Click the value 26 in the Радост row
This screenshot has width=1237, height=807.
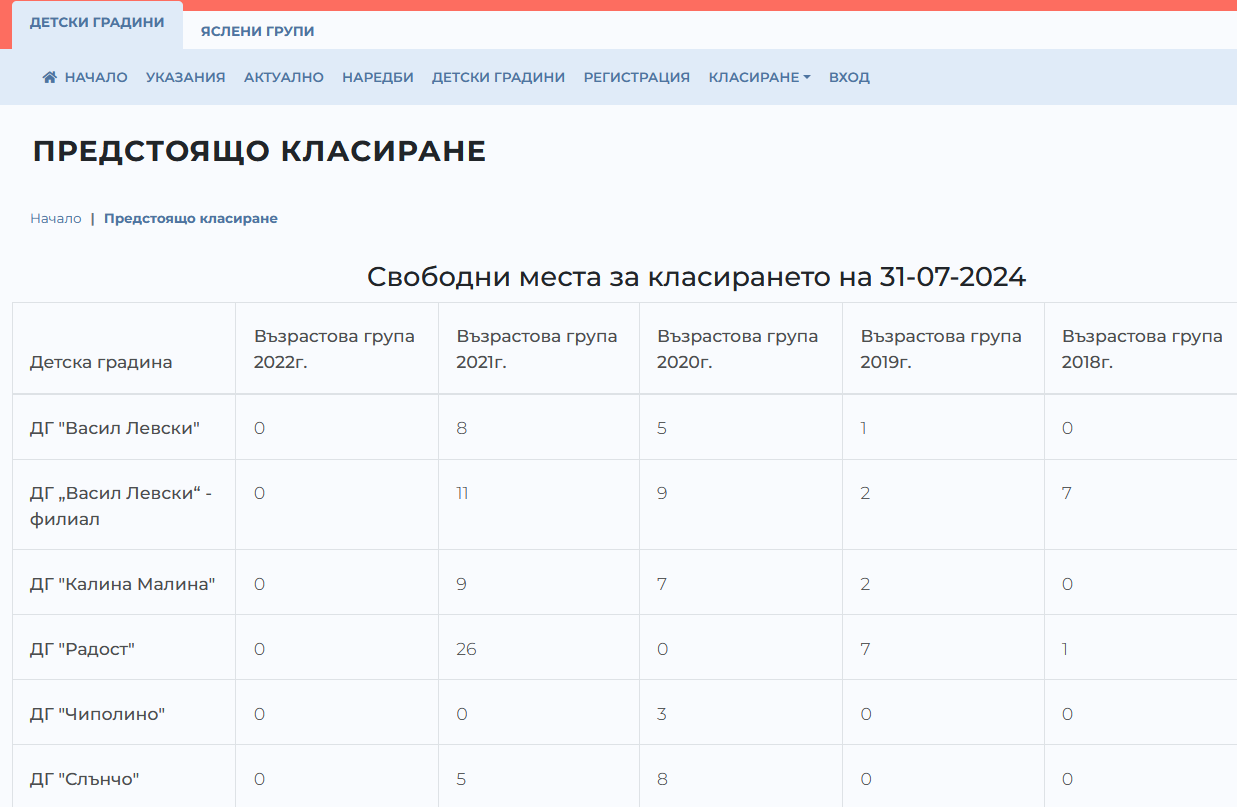[x=467, y=649]
